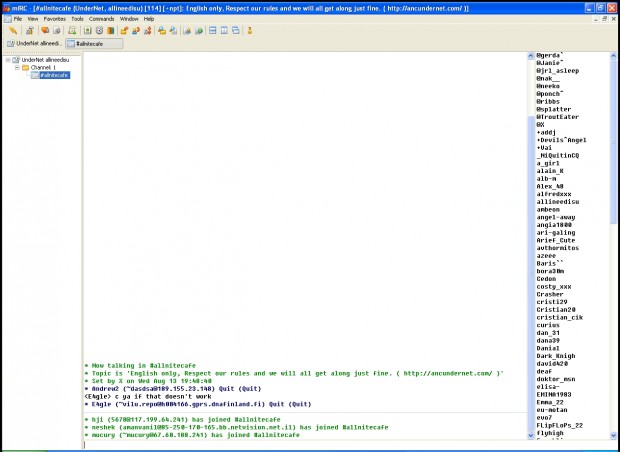This screenshot has height=452, width=620.
Task: Select nick a_girl in the nick list
Action: (x=548, y=163)
